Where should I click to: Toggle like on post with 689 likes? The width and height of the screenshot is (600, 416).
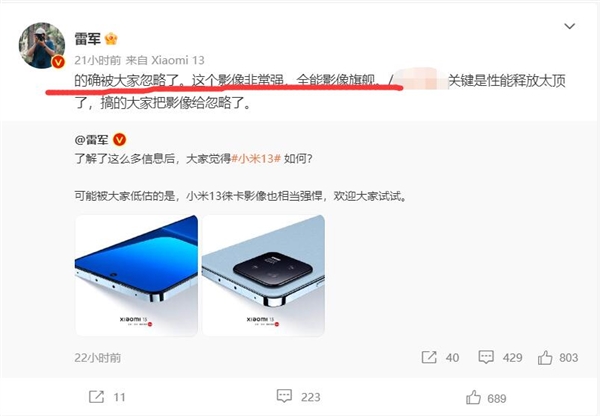click(473, 398)
